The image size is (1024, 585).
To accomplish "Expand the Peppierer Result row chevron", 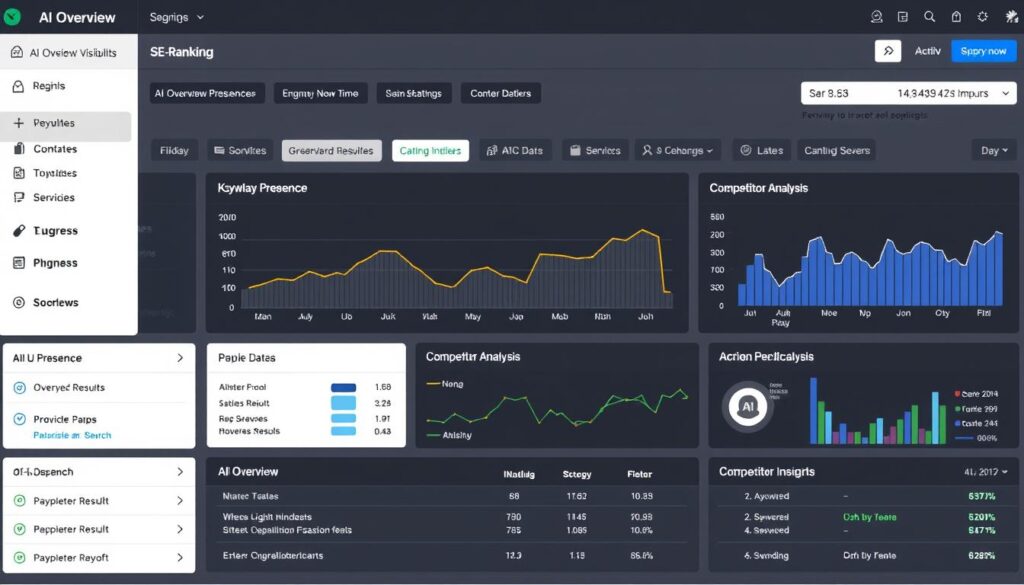I will (x=180, y=529).
